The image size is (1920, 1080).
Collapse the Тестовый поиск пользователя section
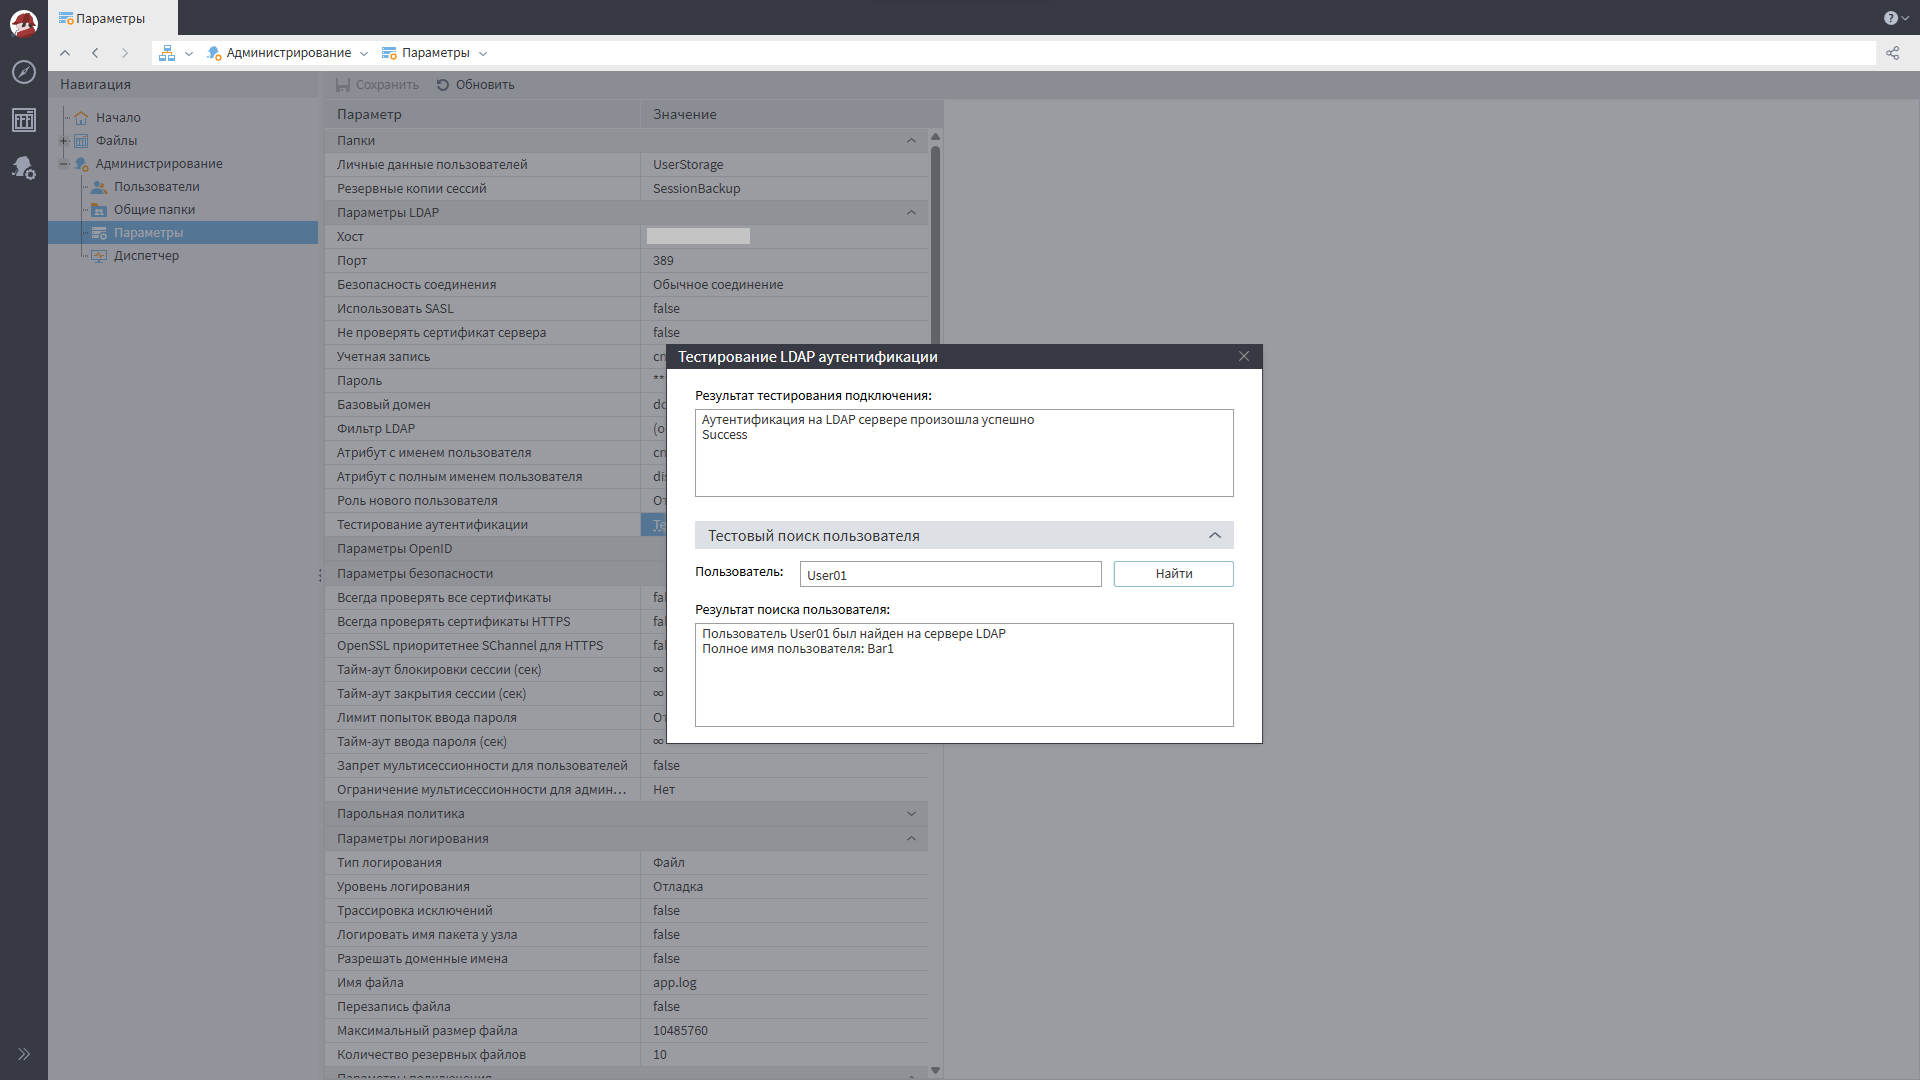(x=1214, y=536)
